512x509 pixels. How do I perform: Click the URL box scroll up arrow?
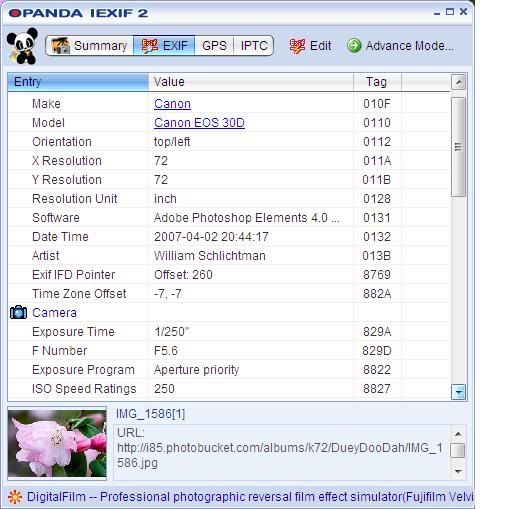[458, 434]
